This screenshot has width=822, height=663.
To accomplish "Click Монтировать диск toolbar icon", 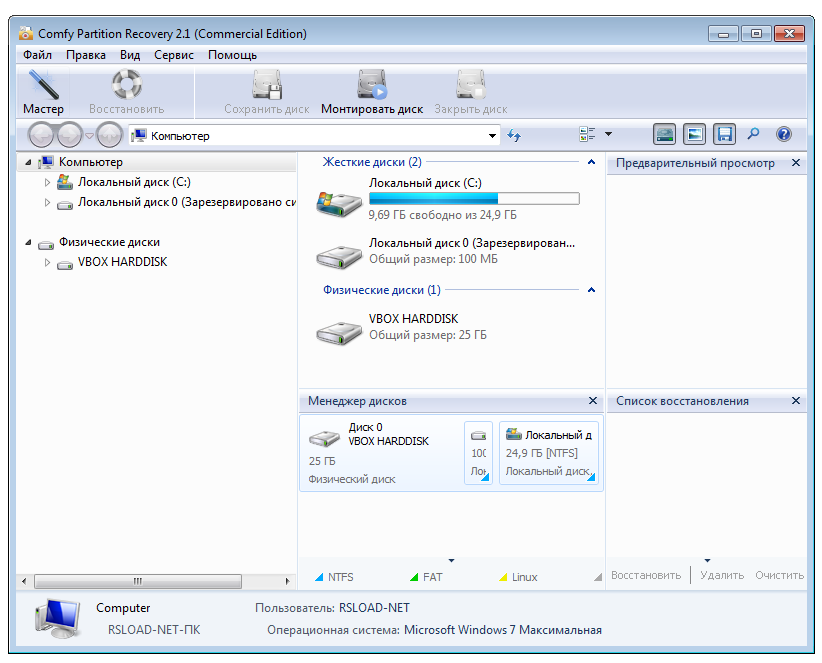I will tap(372, 84).
